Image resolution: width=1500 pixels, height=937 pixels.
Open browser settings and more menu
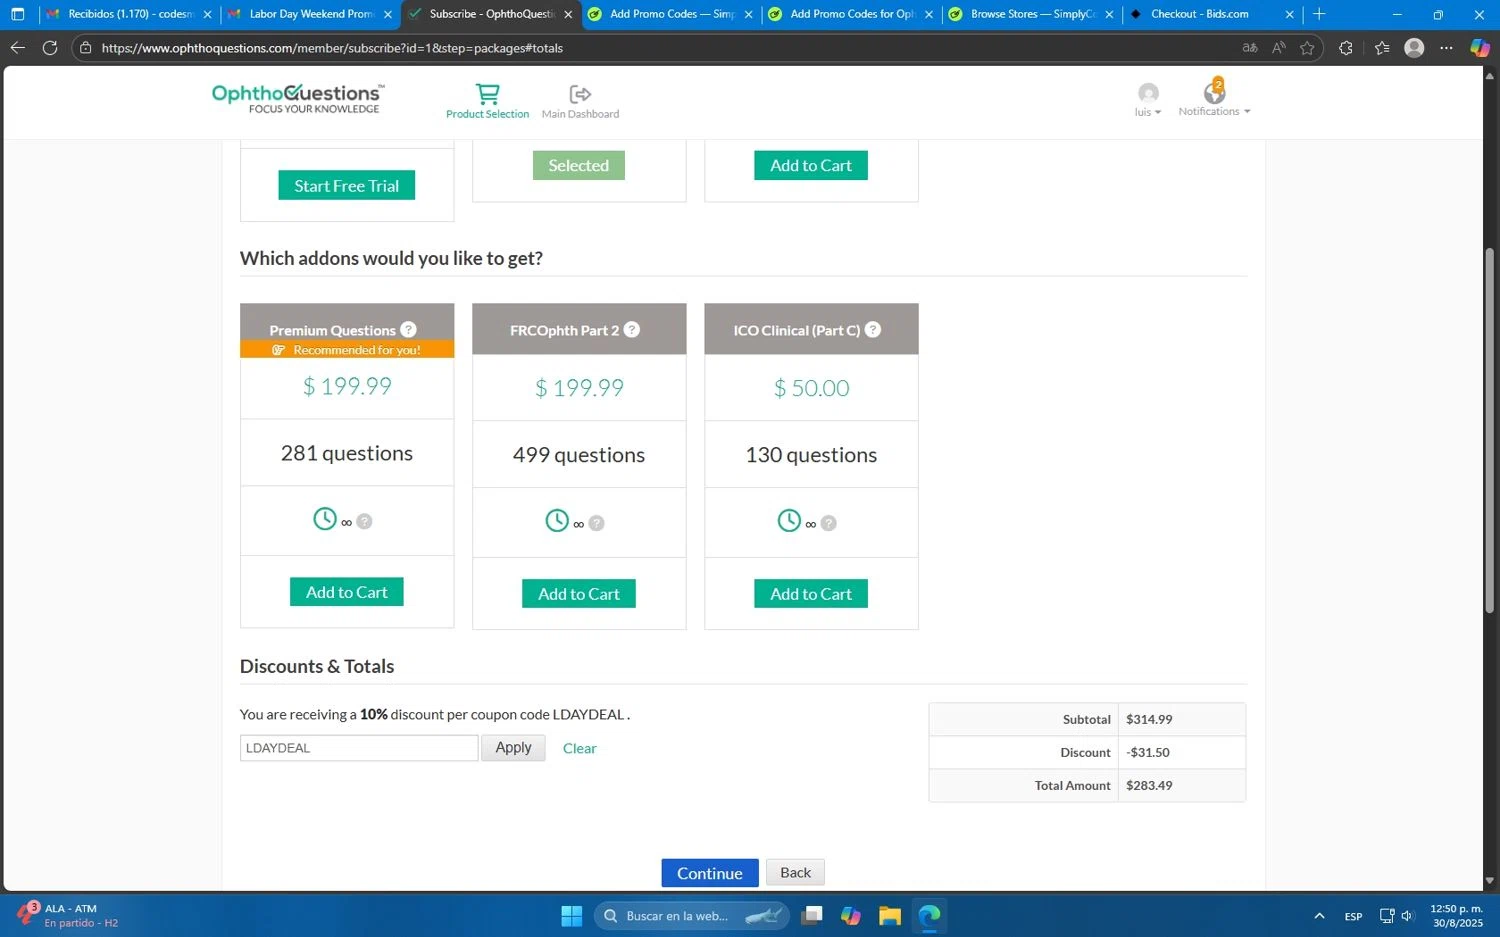pyautogui.click(x=1447, y=48)
